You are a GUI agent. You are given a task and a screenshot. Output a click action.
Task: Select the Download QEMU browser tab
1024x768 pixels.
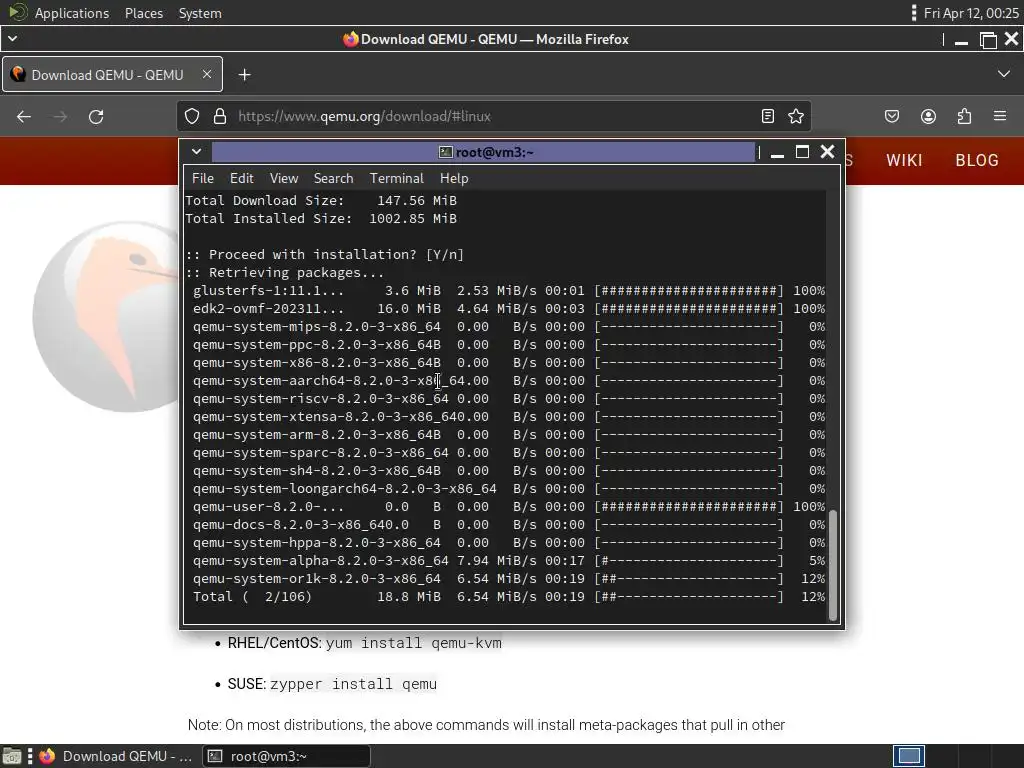click(x=112, y=74)
